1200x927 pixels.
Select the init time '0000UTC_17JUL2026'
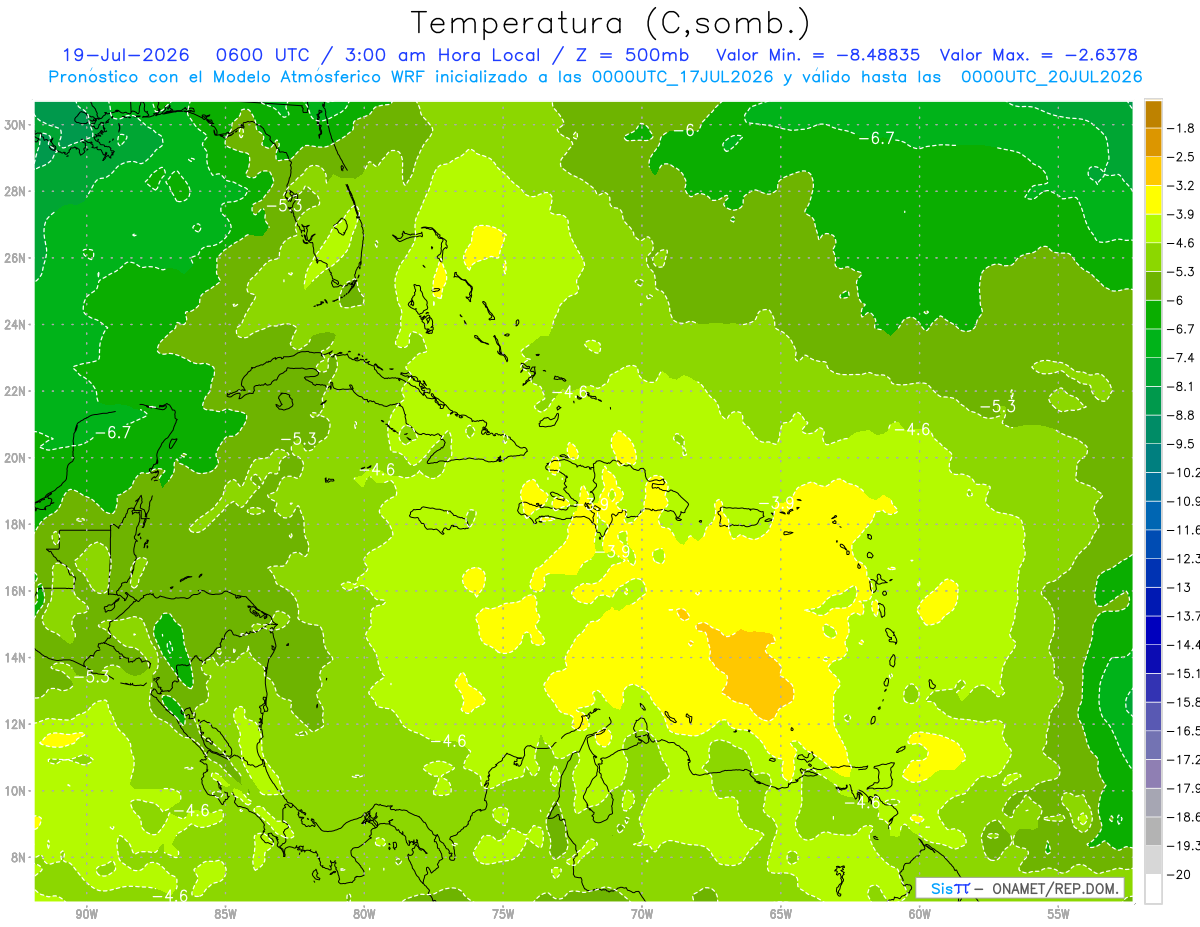(683, 77)
